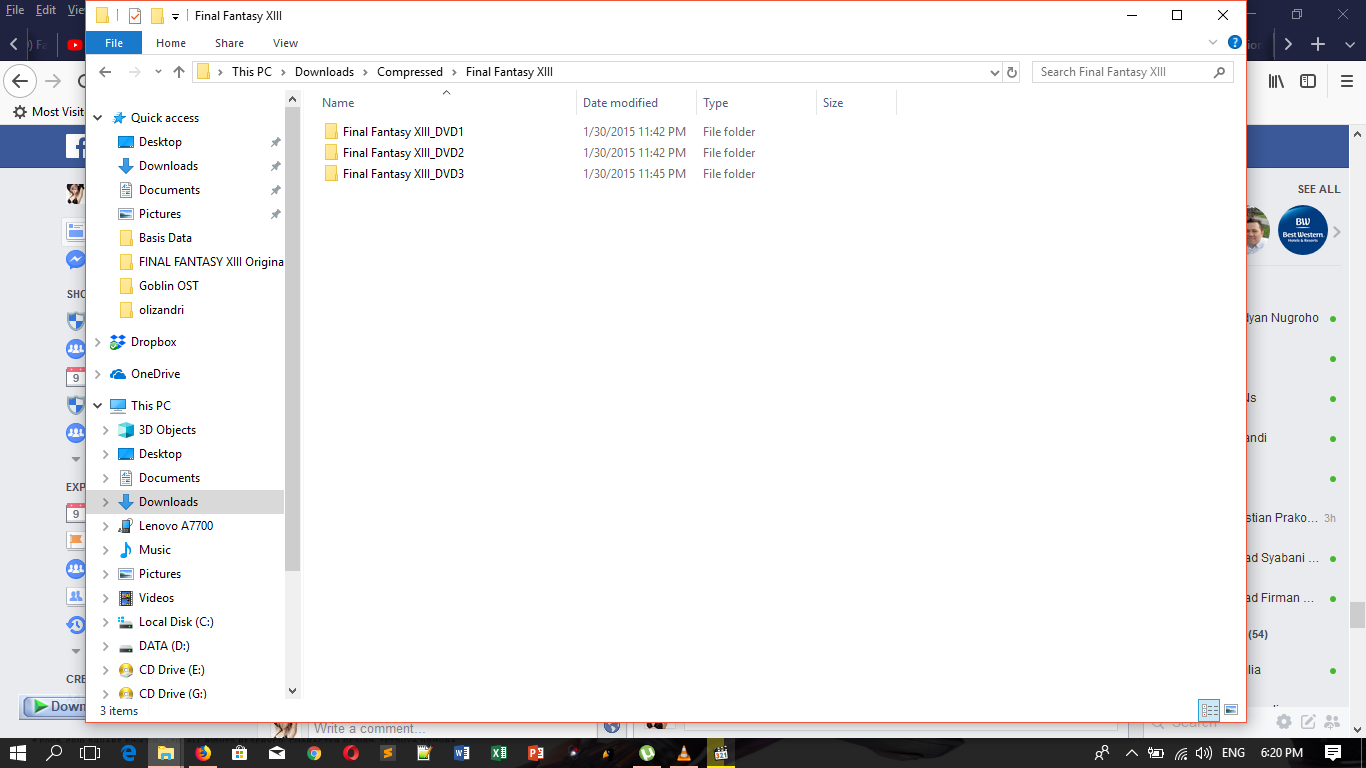The height and width of the screenshot is (768, 1366).
Task: Open Google Chrome from the taskbar
Action: click(314, 752)
